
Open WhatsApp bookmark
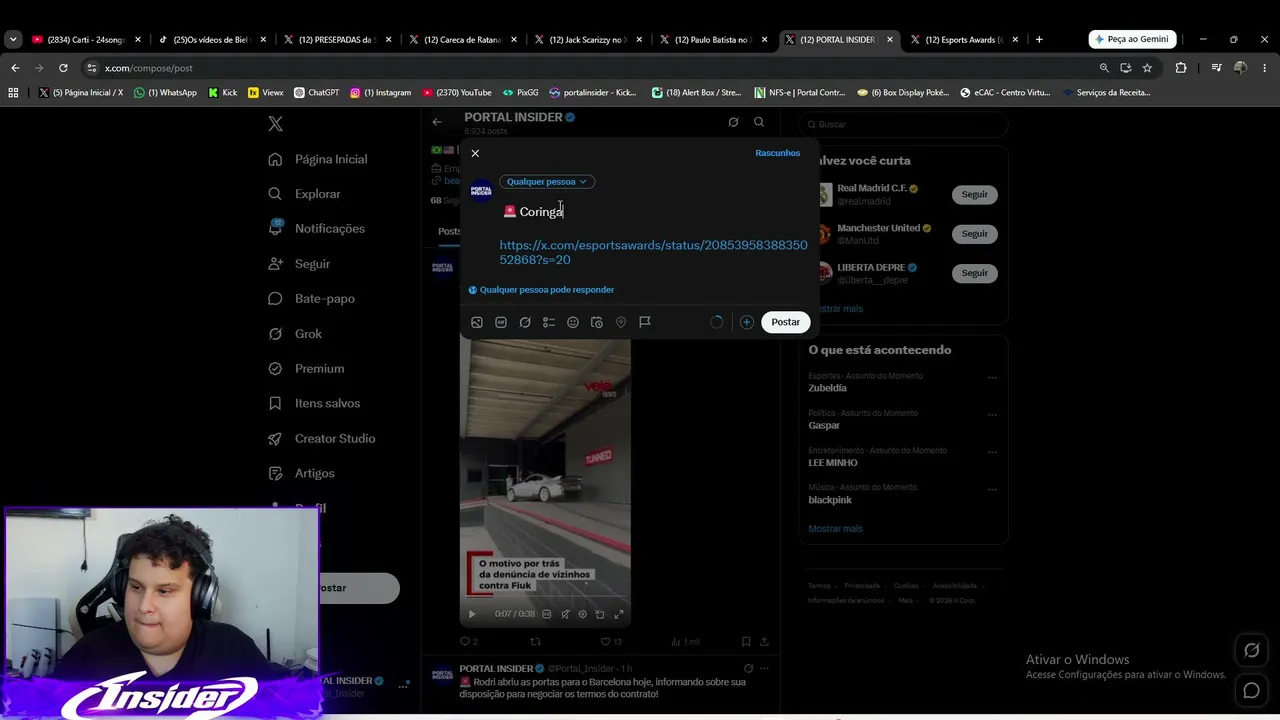tap(165, 93)
